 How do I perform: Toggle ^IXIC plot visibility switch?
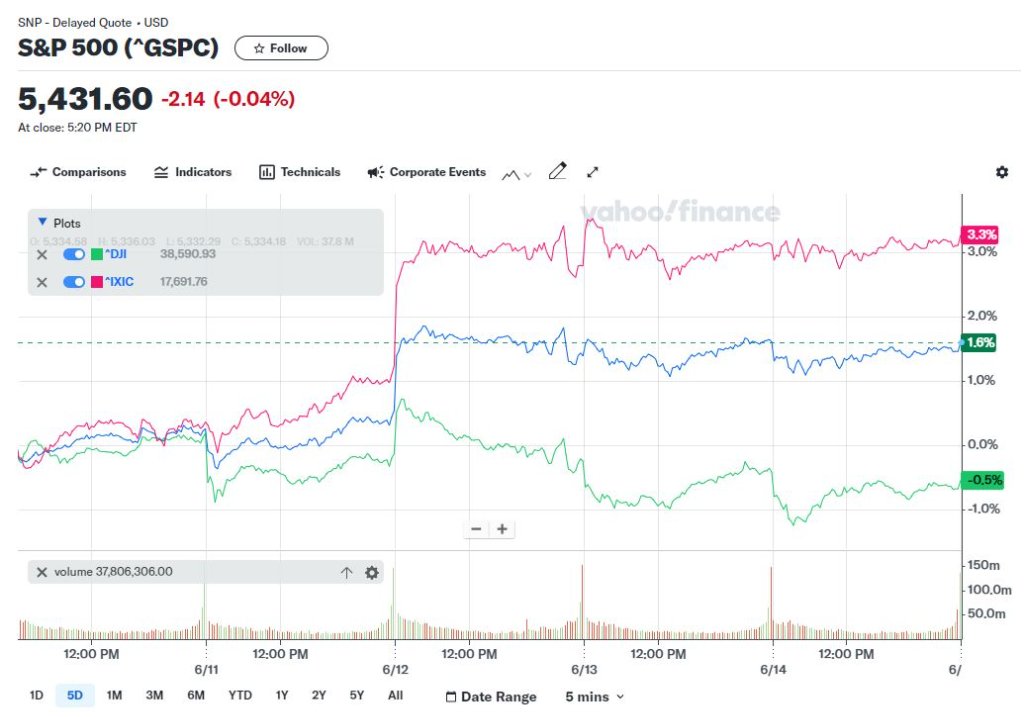[x=74, y=282]
